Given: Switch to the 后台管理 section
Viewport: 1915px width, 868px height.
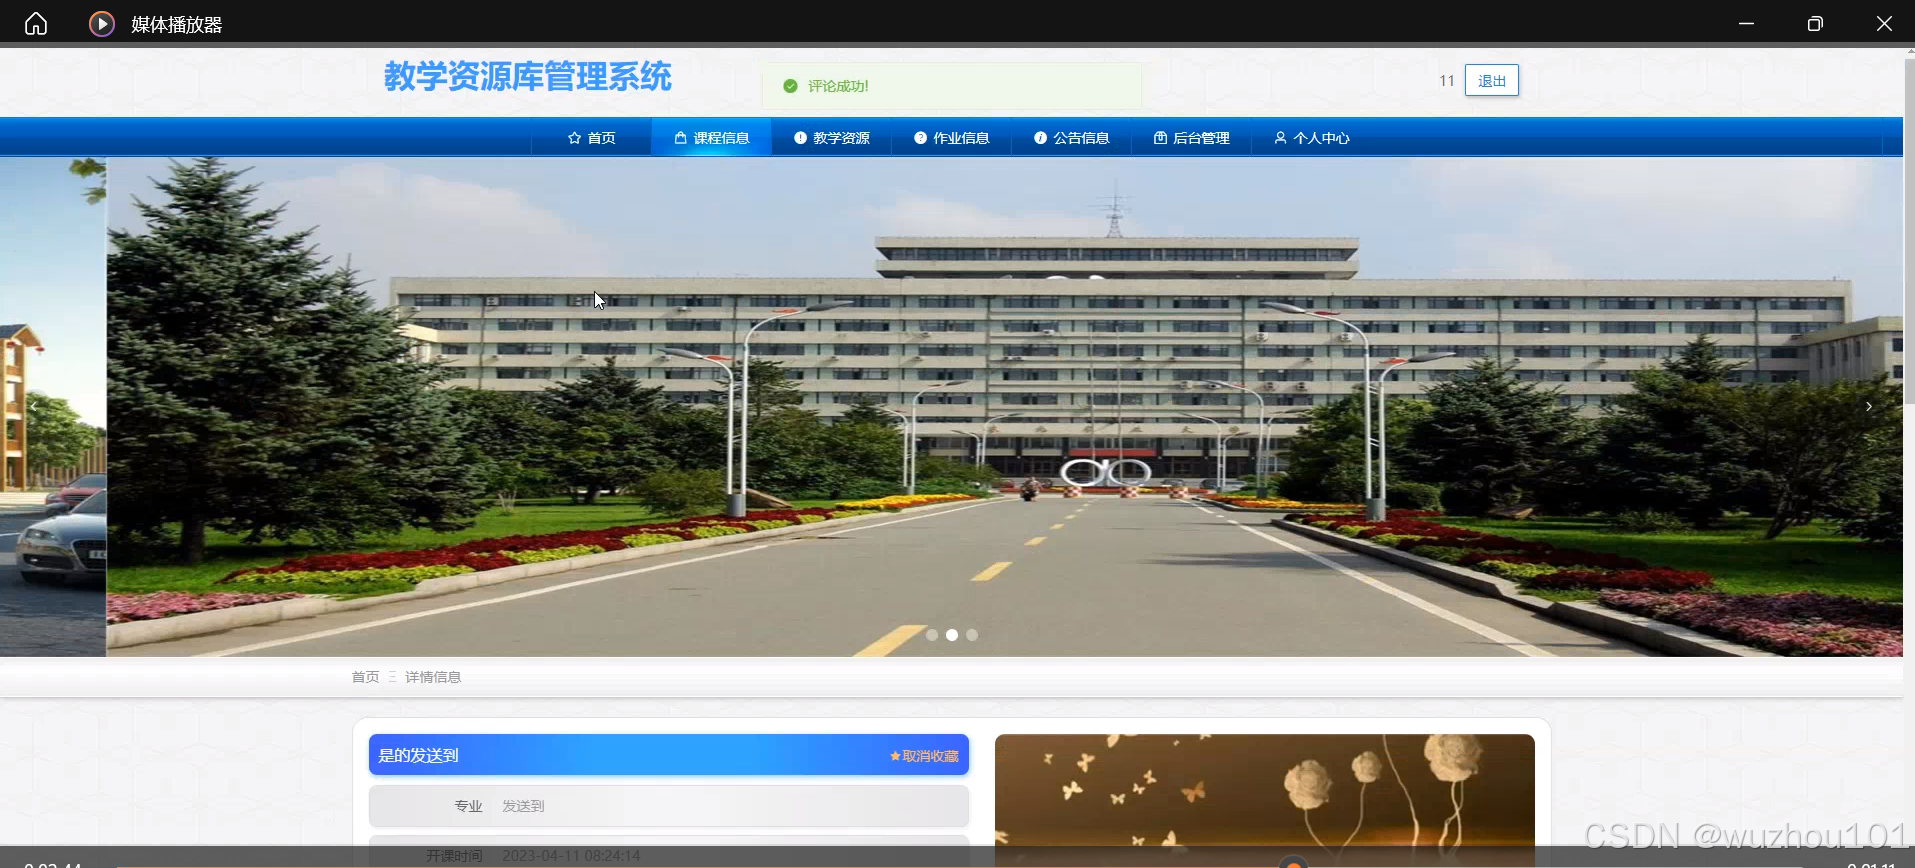Looking at the screenshot, I should [x=1191, y=138].
